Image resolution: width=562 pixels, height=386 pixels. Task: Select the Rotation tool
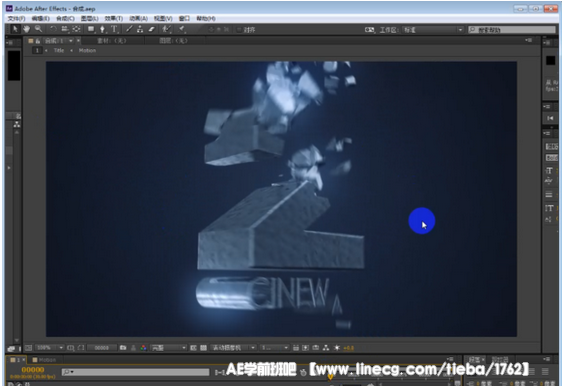coord(53,29)
